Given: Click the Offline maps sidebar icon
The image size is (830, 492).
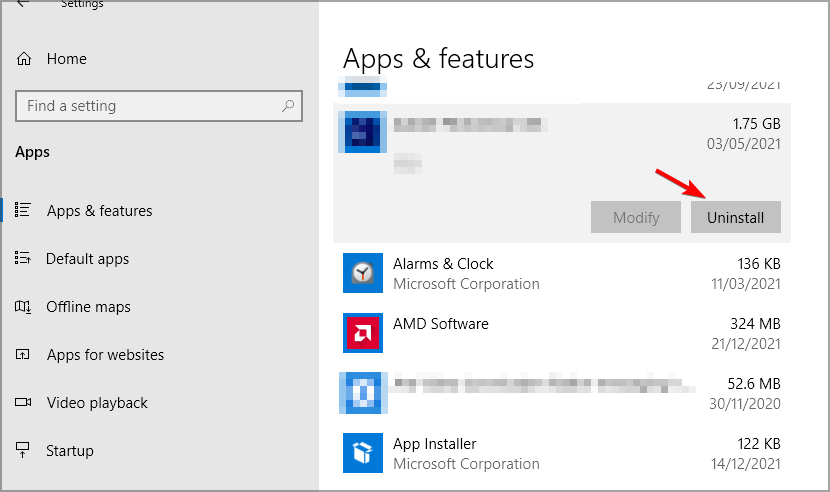Looking at the screenshot, I should pyautogui.click(x=24, y=307).
